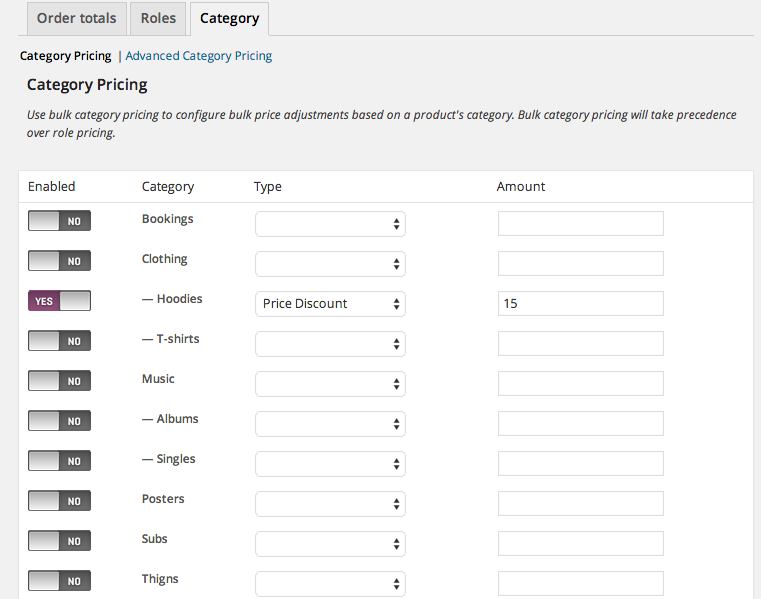
Task: Expand the Subs Type dropdown
Action: 331,544
